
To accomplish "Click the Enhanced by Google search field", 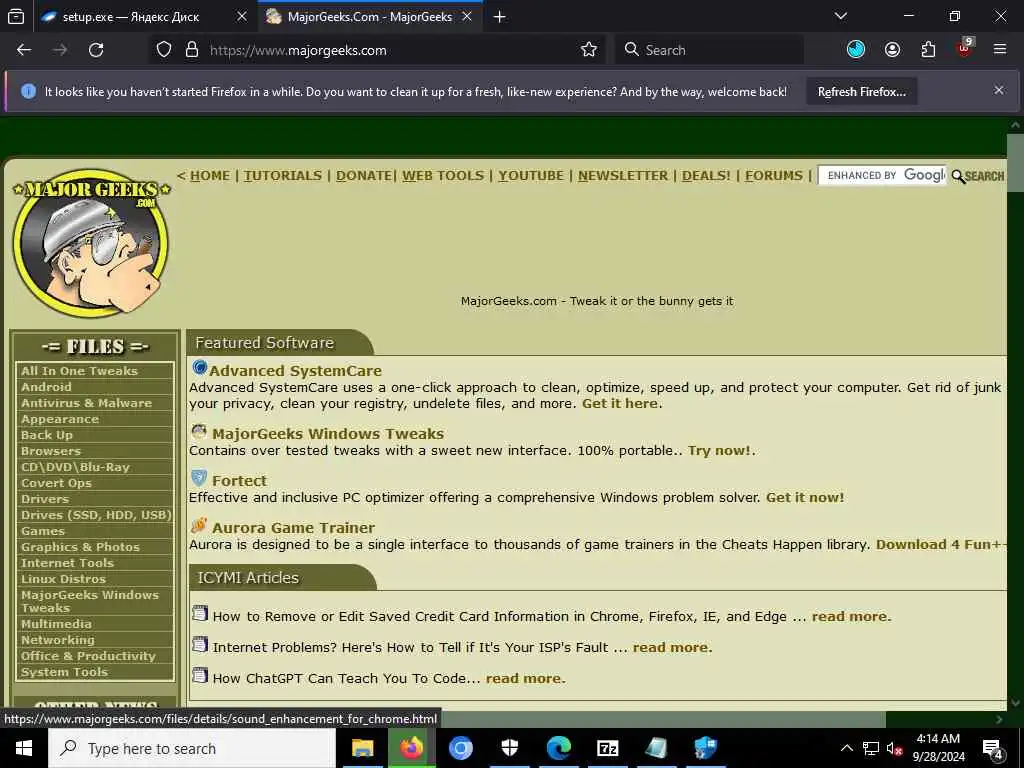I will [882, 175].
